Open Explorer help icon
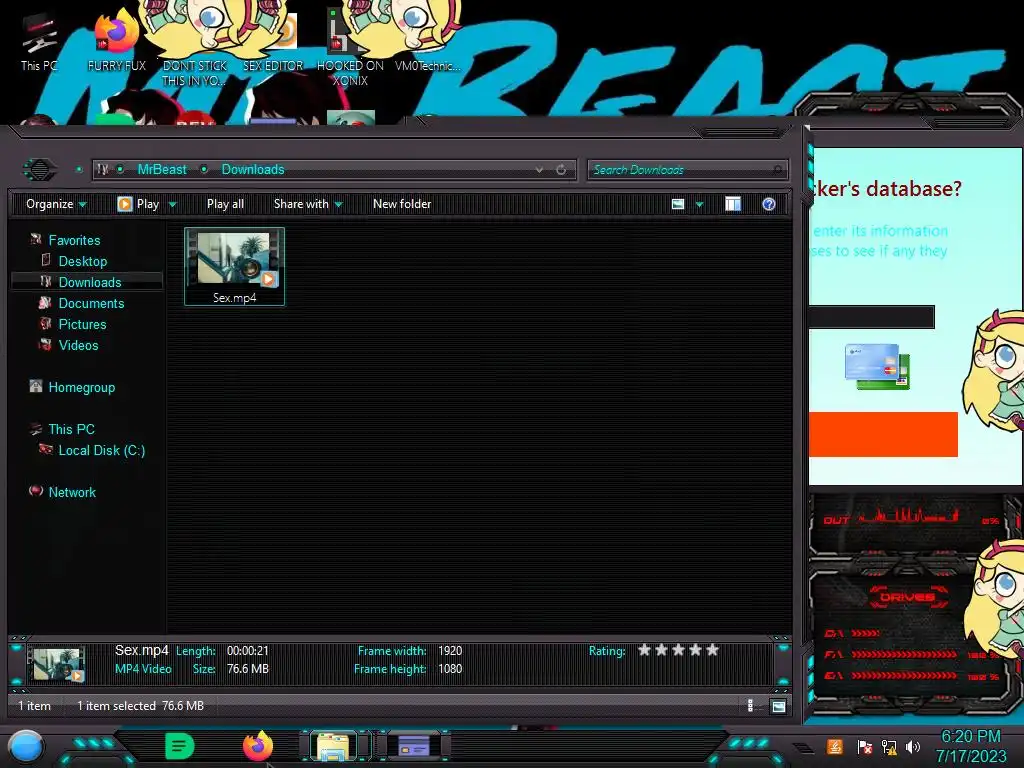Image resolution: width=1024 pixels, height=768 pixels. pyautogui.click(x=769, y=204)
